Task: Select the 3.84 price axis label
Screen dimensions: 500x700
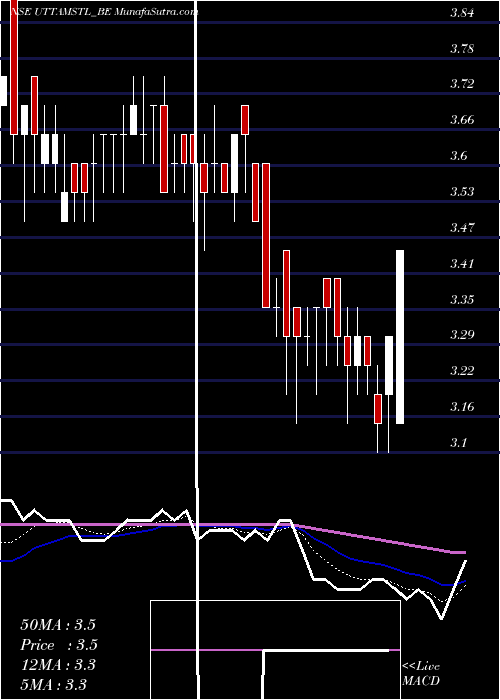Action: 462,12
